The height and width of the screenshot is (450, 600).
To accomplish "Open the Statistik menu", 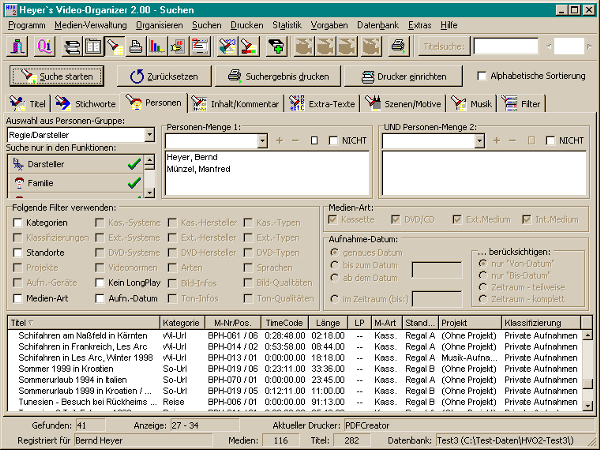I will [286, 22].
